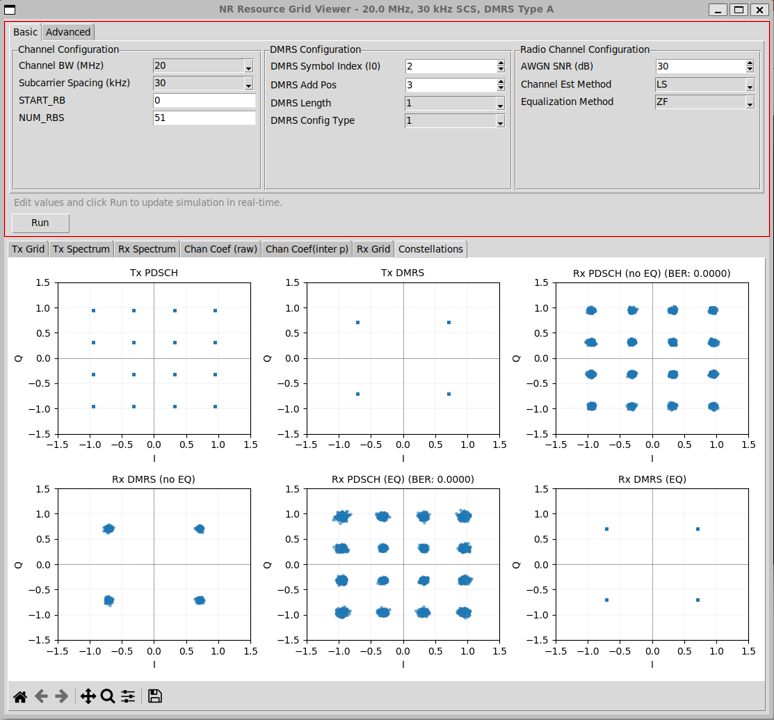Select the Pan axes tool
This screenshot has height=720, width=774.
pos(88,696)
